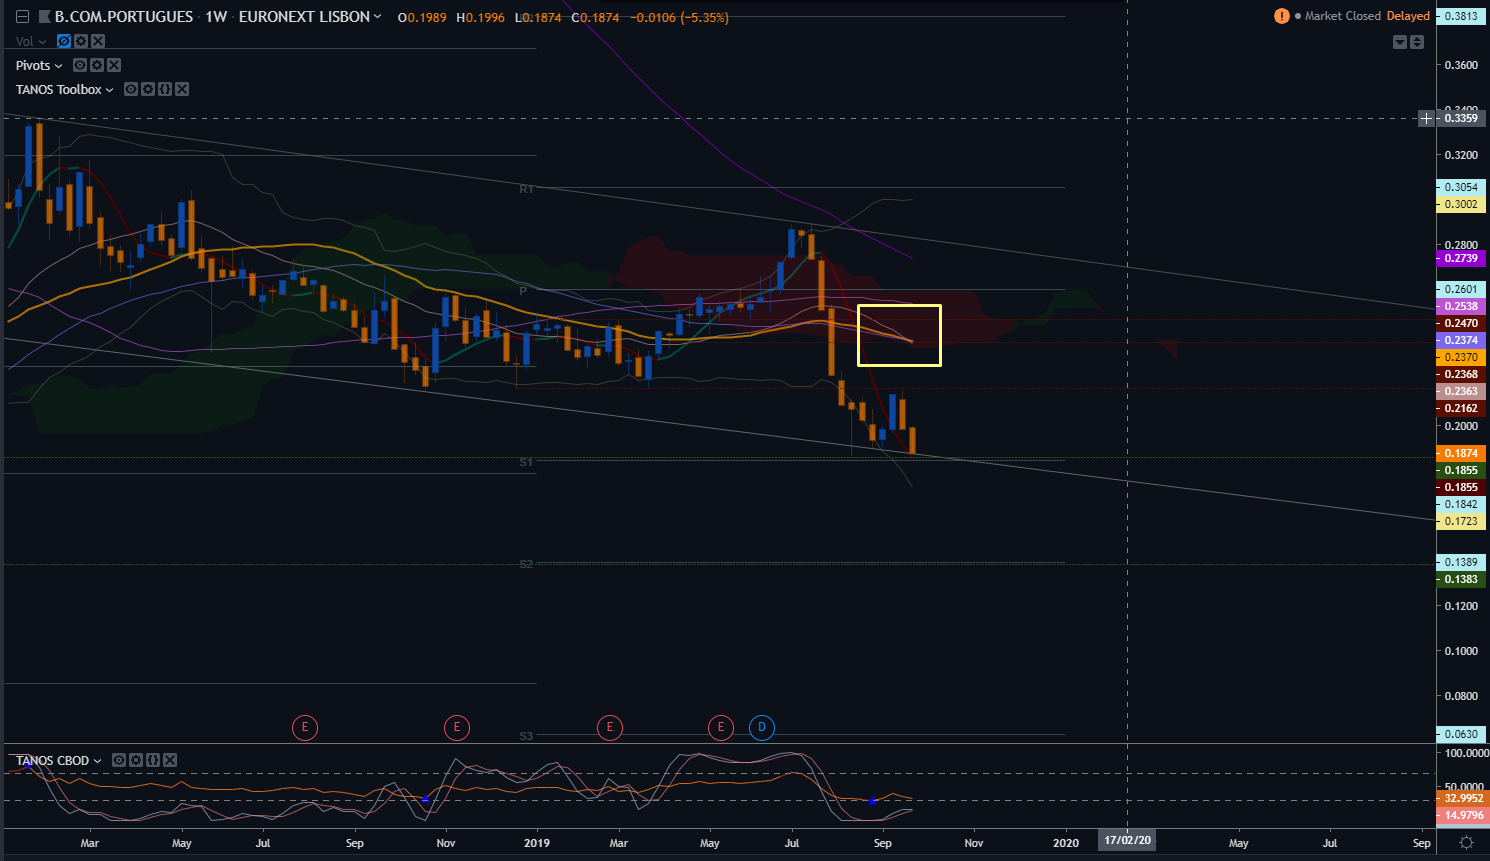This screenshot has width=1490, height=861.
Task: Hide the Pivots indicator with eye icon
Action: pyautogui.click(x=80, y=65)
